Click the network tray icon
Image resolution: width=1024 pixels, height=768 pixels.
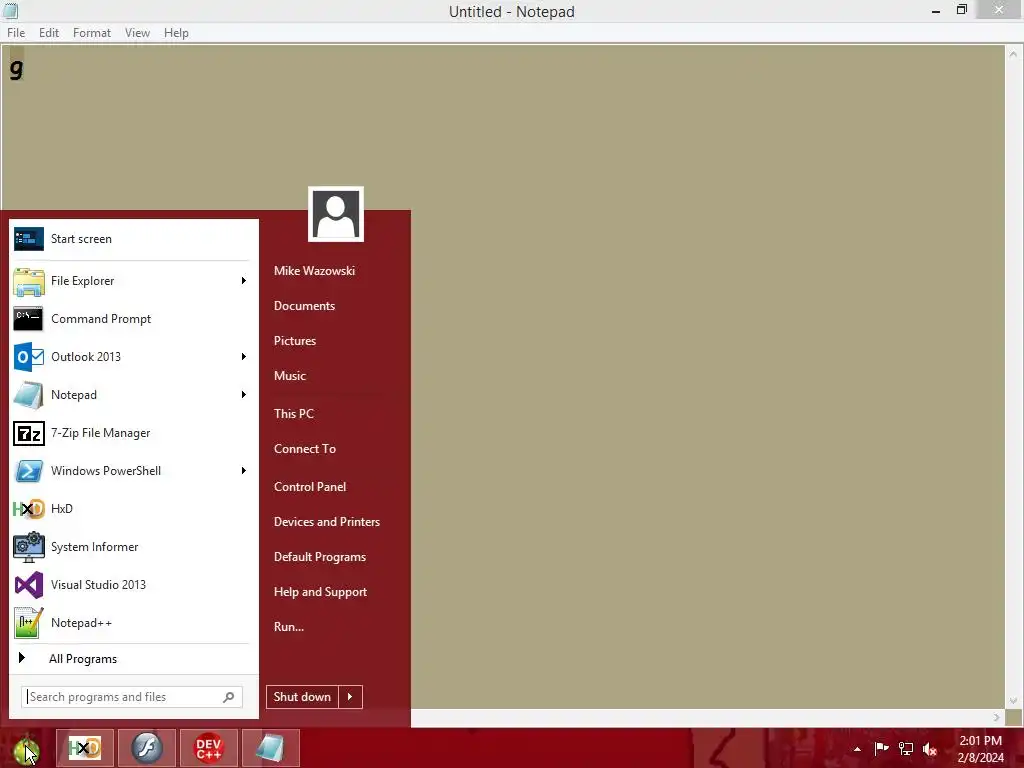click(x=906, y=748)
